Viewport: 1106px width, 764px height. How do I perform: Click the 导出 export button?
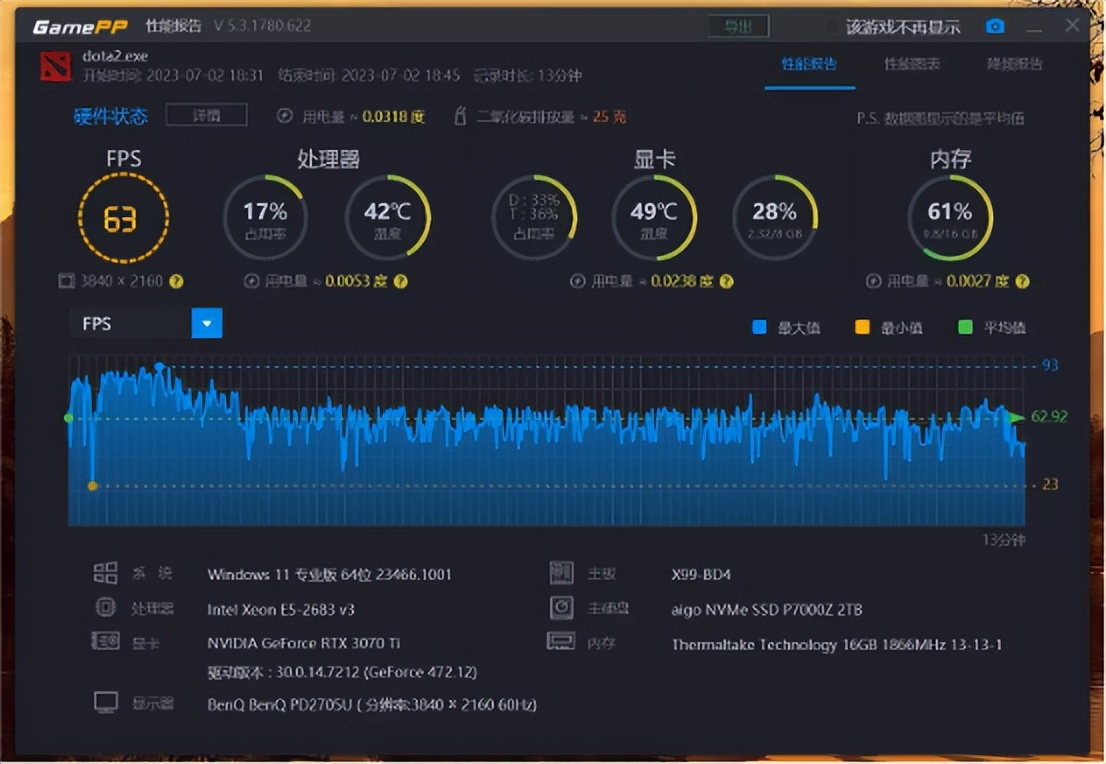point(738,25)
